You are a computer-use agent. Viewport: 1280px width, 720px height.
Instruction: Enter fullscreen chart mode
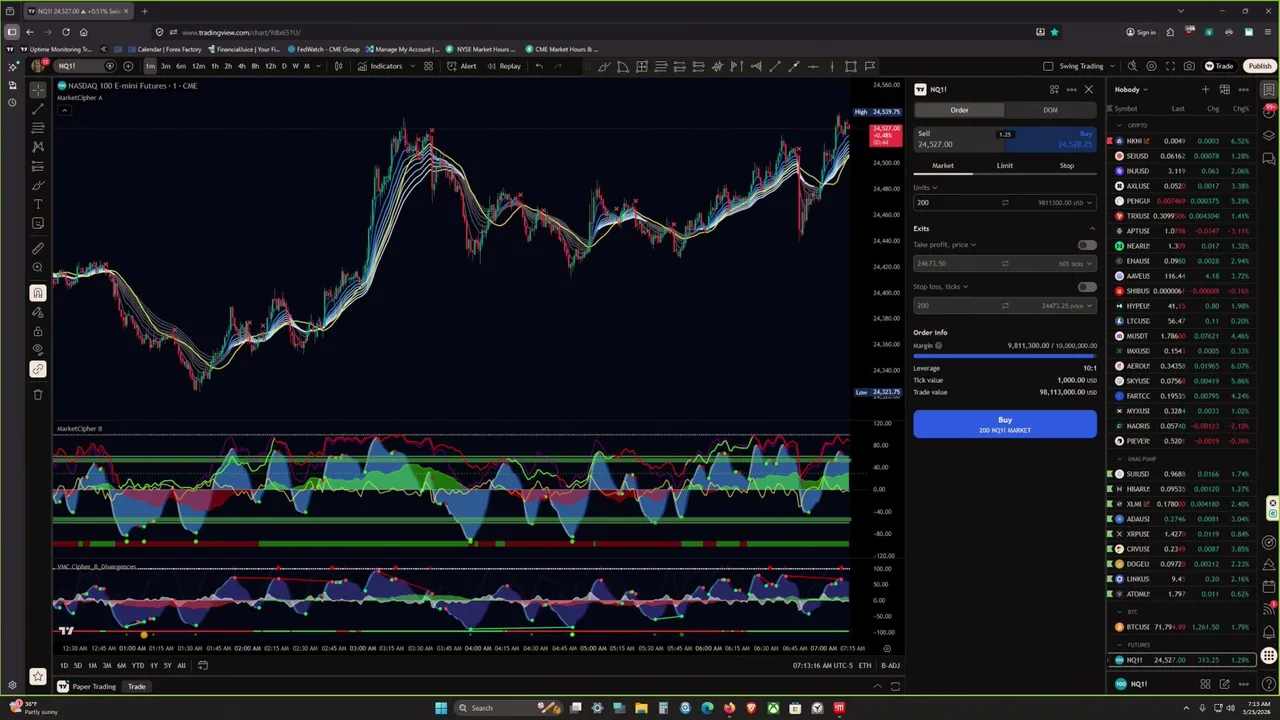point(1170,66)
